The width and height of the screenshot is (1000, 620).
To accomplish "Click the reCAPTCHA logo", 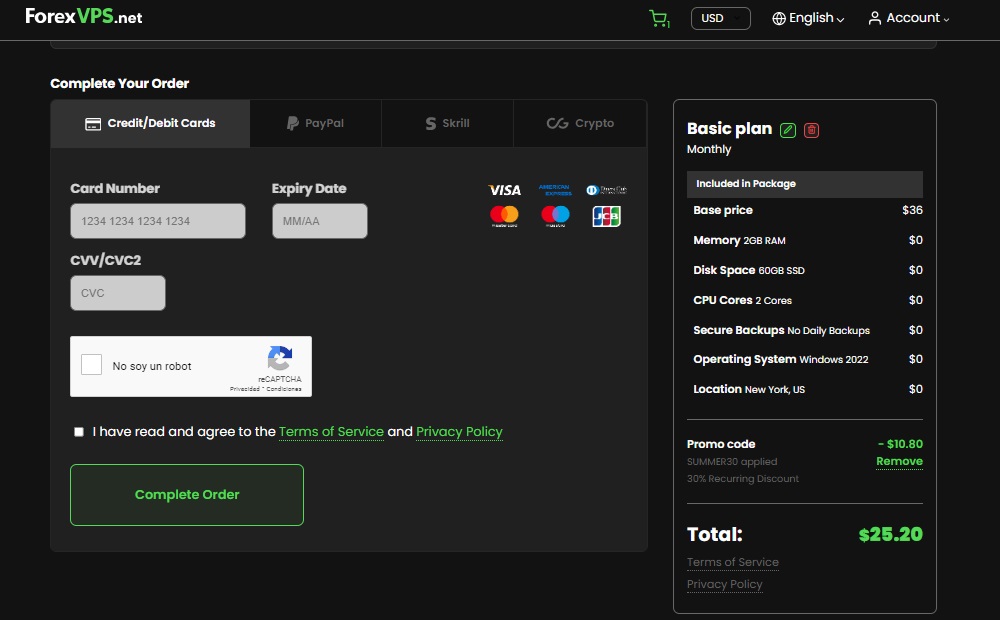I will click(280, 359).
